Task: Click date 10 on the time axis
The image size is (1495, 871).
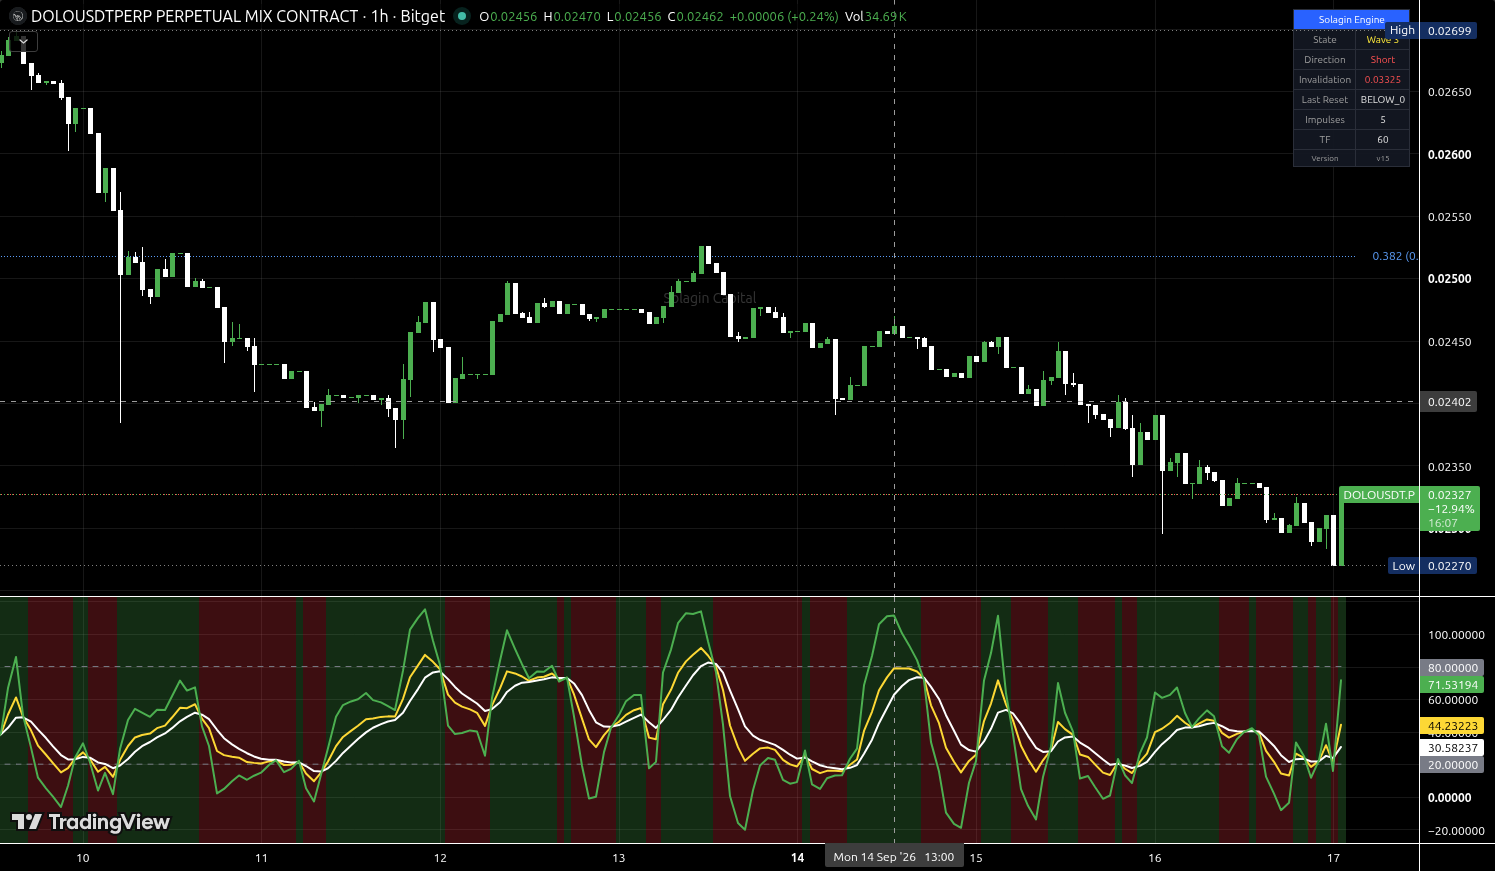Action: (83, 858)
